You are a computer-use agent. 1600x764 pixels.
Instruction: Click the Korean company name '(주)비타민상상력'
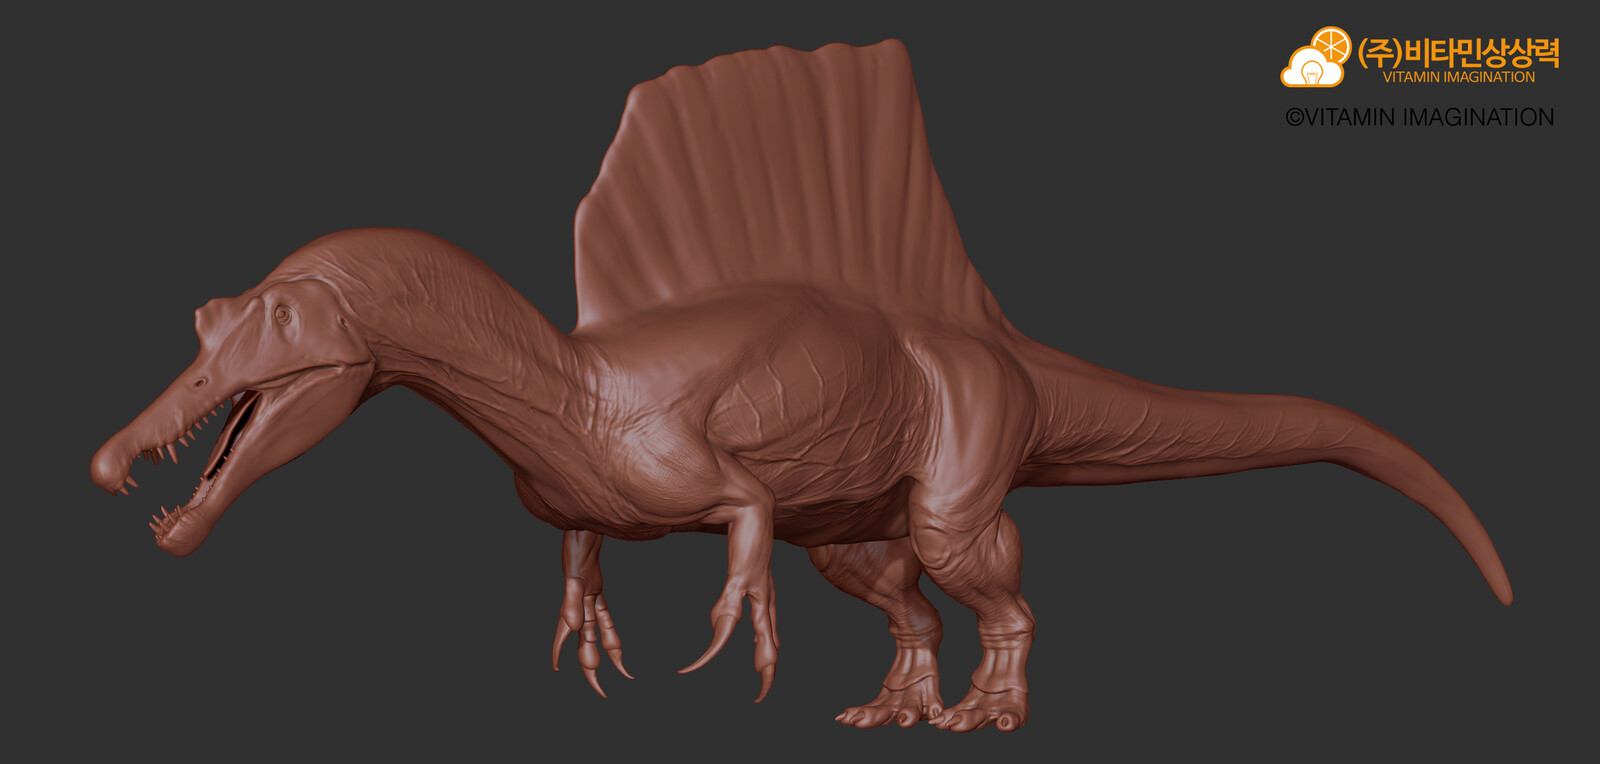tap(1458, 52)
